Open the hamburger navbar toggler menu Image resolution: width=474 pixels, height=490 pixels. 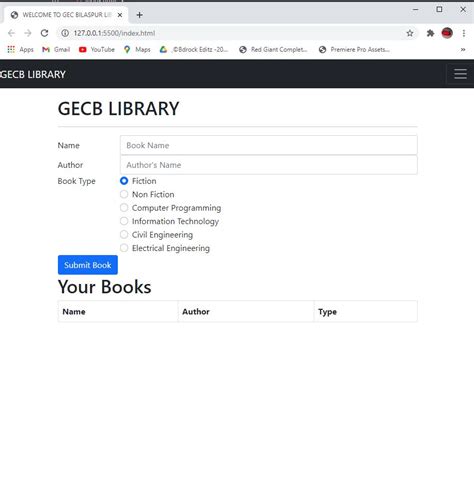(460, 74)
